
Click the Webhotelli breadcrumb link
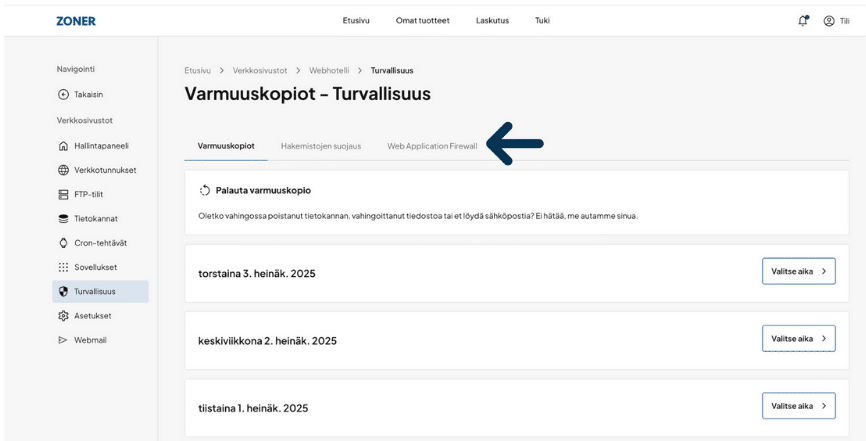pos(328,70)
